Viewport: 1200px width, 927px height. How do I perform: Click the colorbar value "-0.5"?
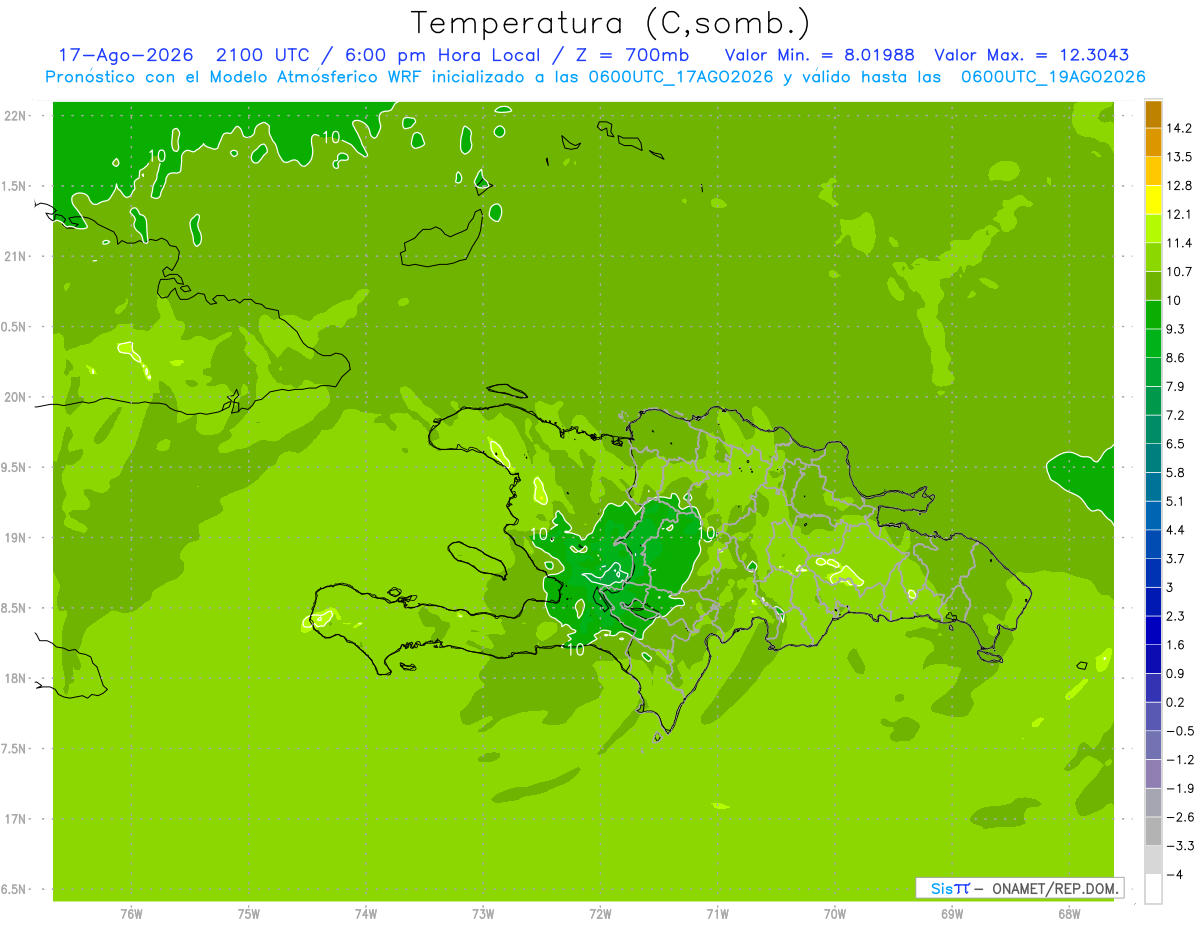(x=1180, y=731)
